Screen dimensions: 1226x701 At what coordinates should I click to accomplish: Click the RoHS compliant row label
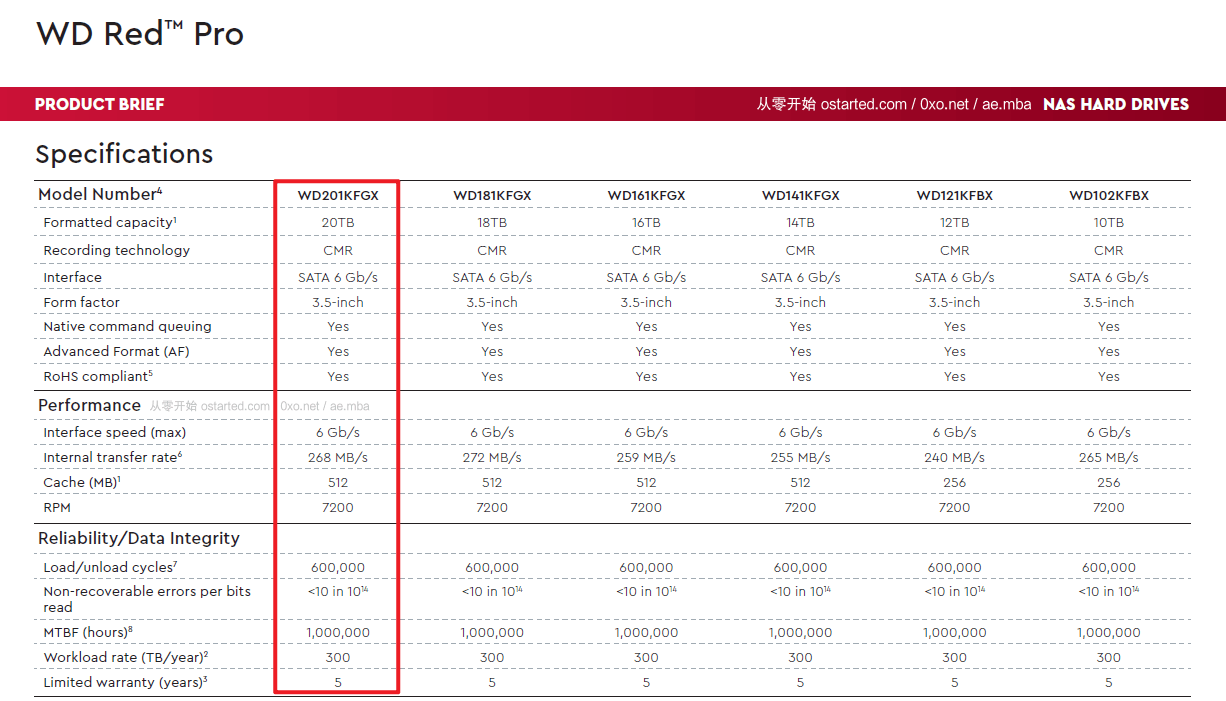pos(98,376)
